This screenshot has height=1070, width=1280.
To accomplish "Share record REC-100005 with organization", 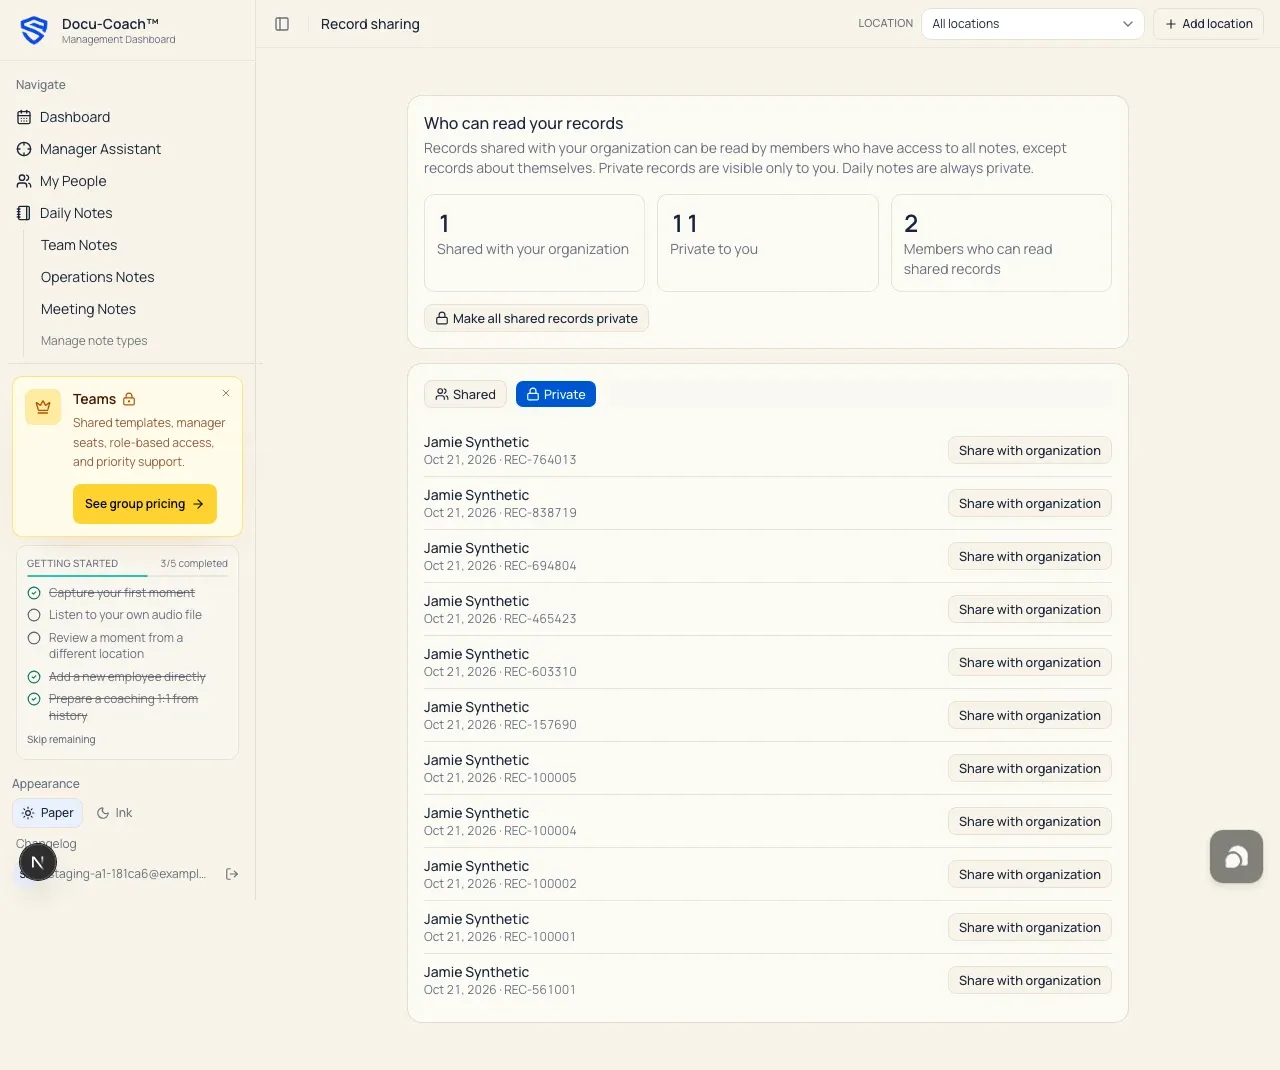I will pos(1029,769).
